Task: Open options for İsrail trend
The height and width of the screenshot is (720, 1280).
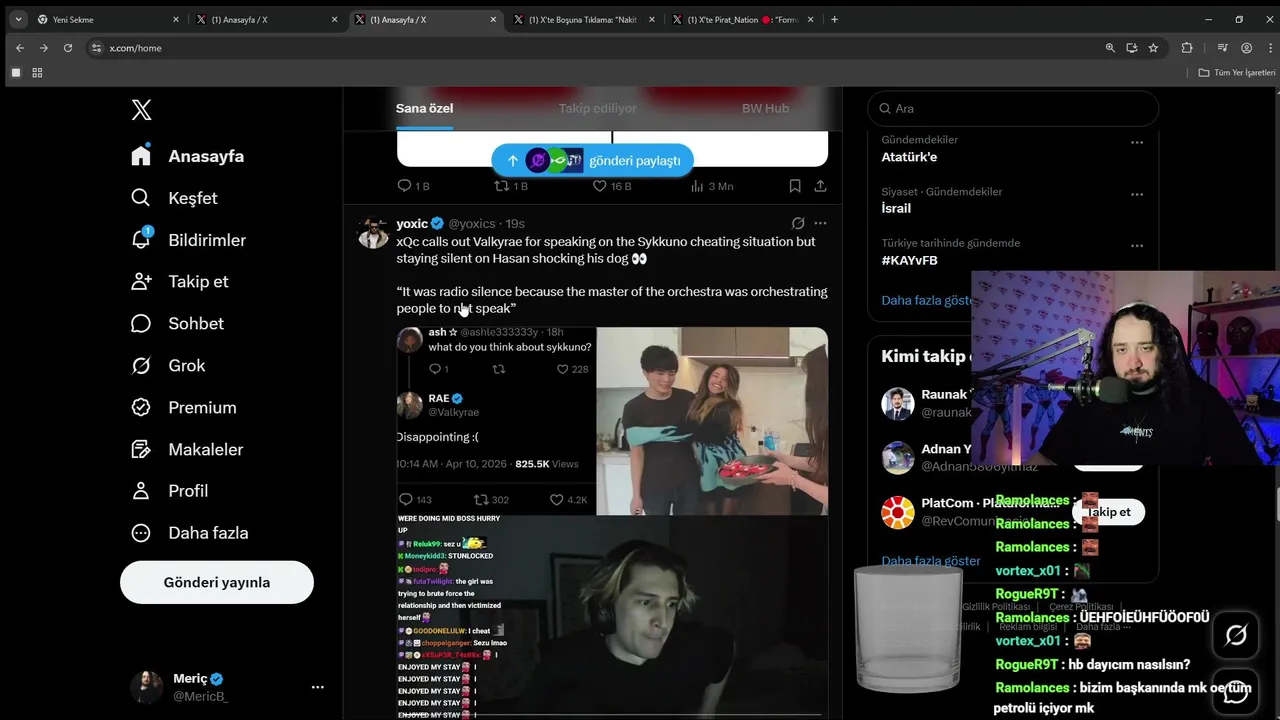Action: tap(1137, 194)
